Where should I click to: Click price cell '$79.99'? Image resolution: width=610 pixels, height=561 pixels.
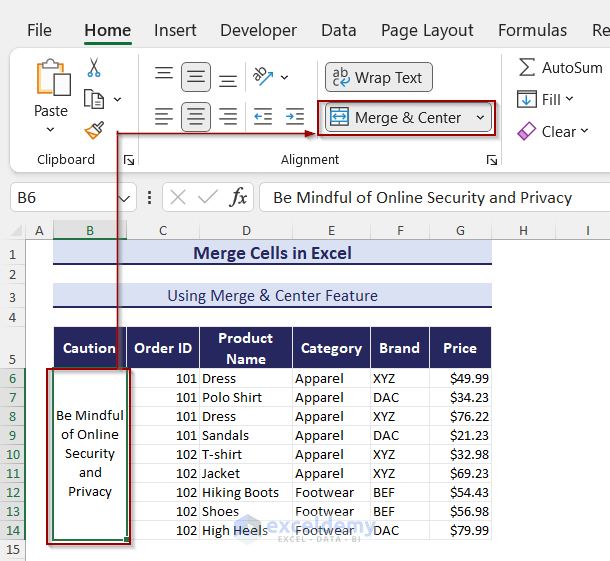click(461, 530)
